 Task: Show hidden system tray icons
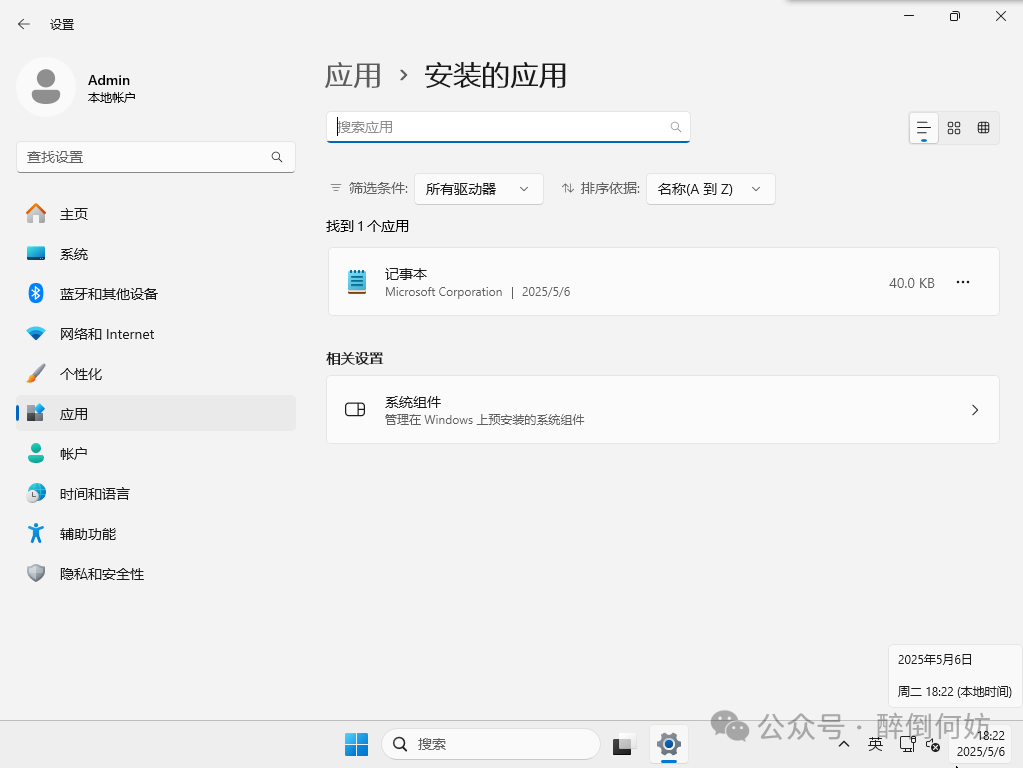pos(844,744)
